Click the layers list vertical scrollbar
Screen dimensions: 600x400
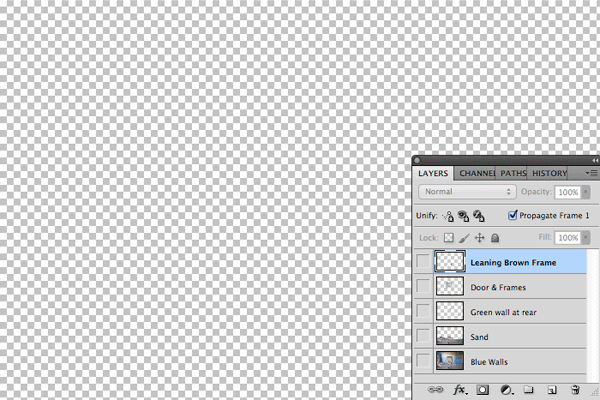592,314
